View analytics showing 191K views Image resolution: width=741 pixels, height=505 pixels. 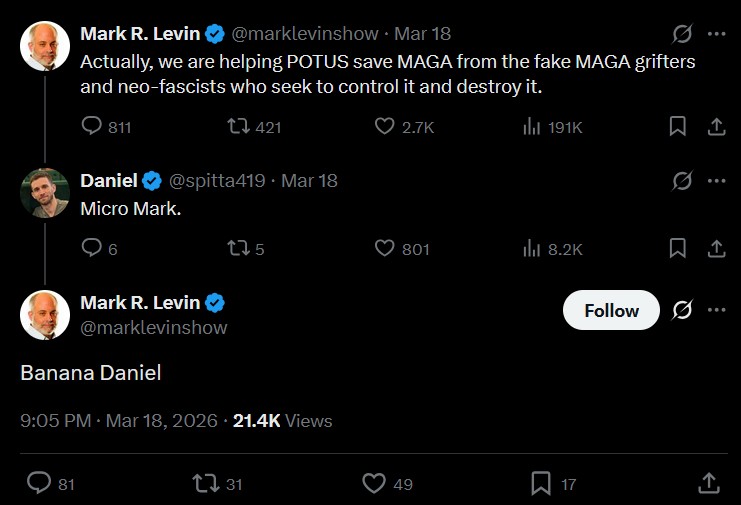[x=532, y=127]
